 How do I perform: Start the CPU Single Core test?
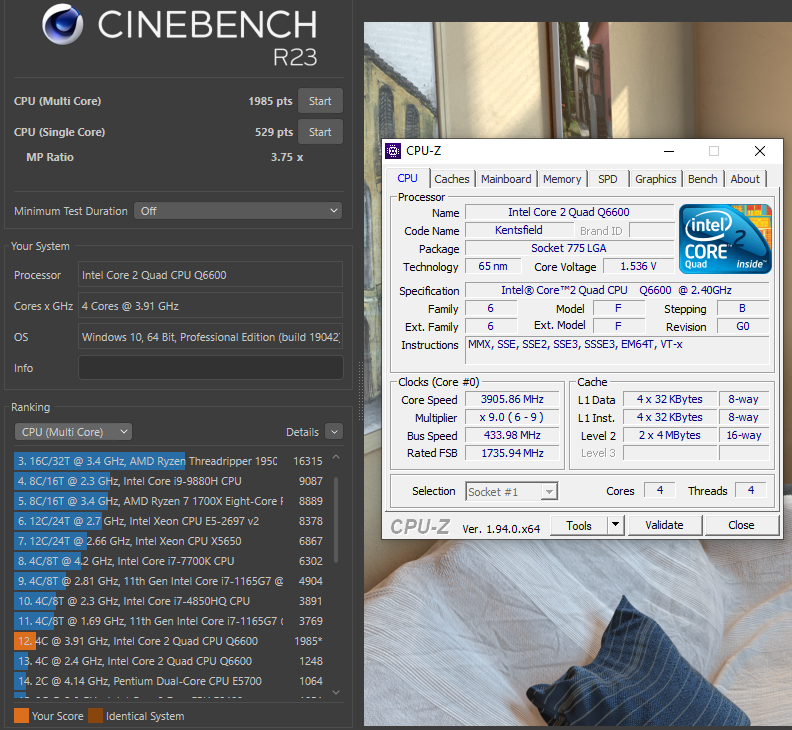click(320, 132)
